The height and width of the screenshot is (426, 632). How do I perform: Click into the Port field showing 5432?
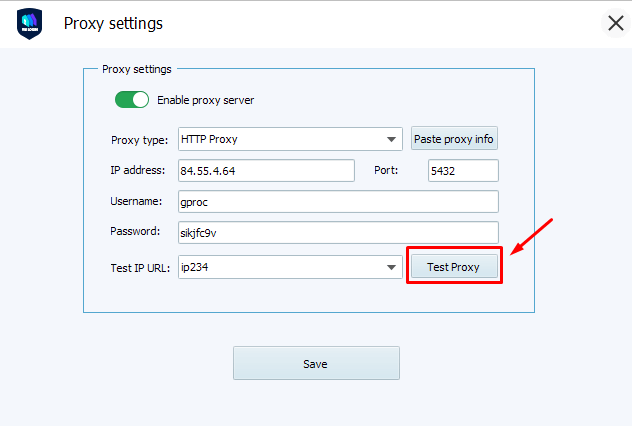pos(462,171)
